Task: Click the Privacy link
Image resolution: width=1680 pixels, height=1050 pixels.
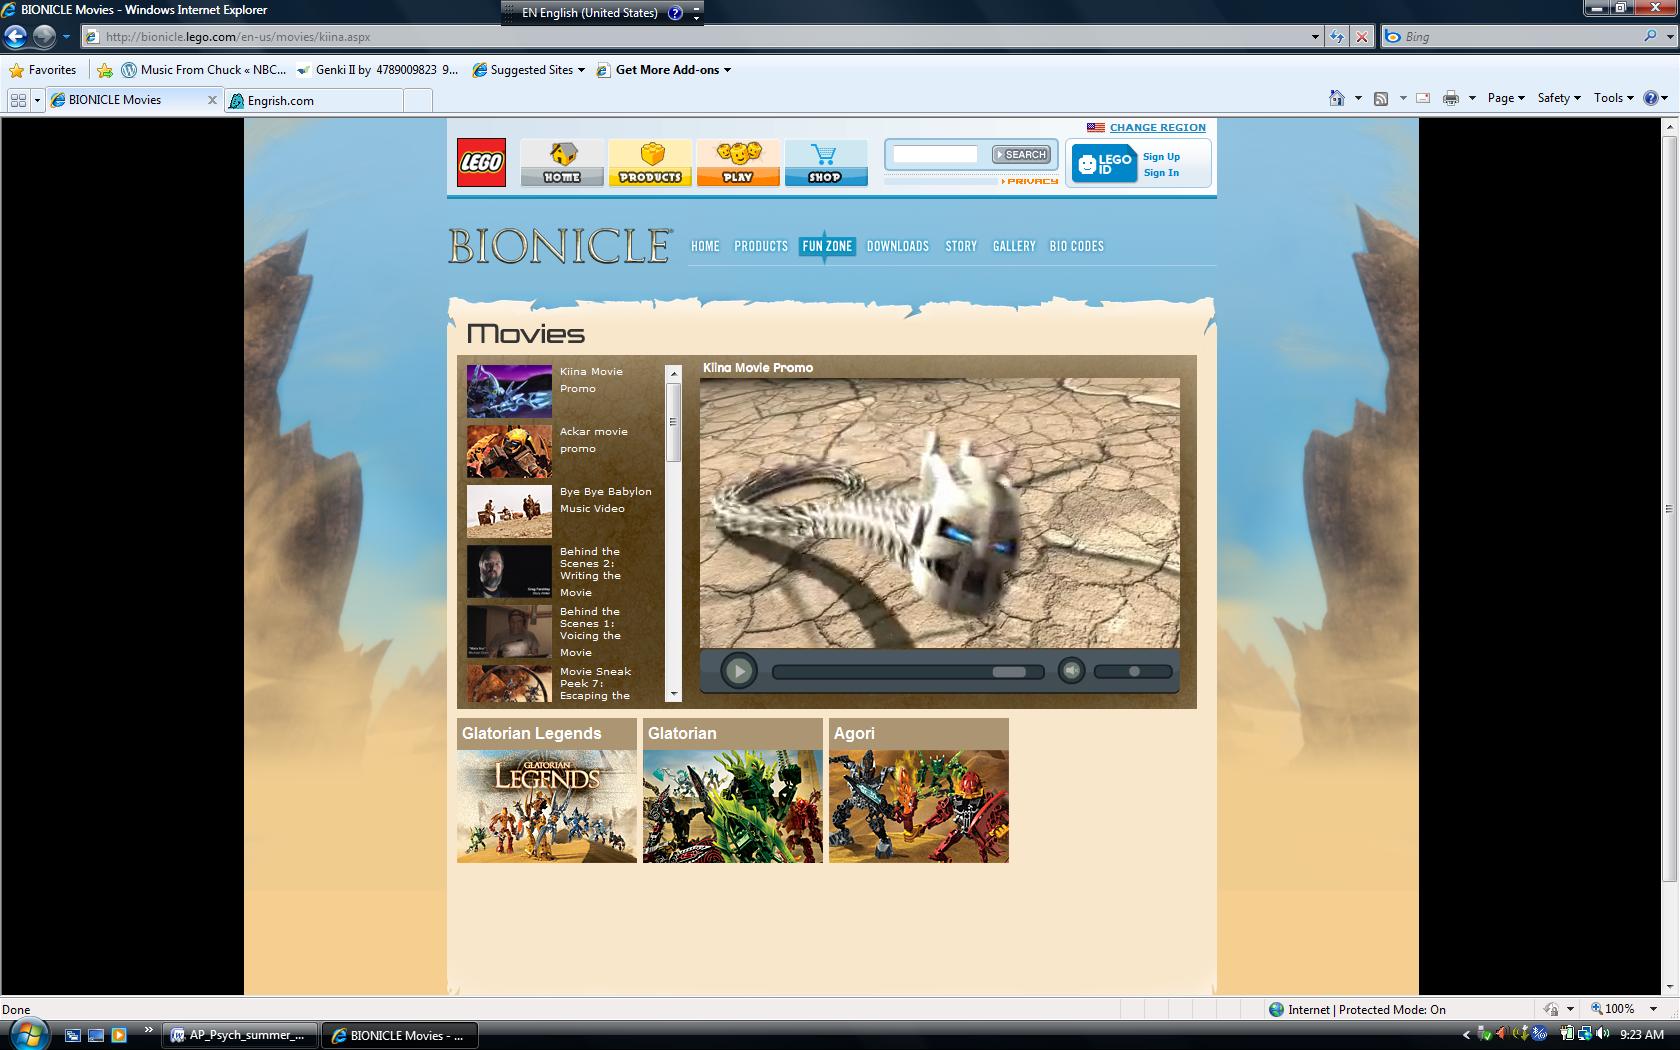Action: click(x=1032, y=181)
